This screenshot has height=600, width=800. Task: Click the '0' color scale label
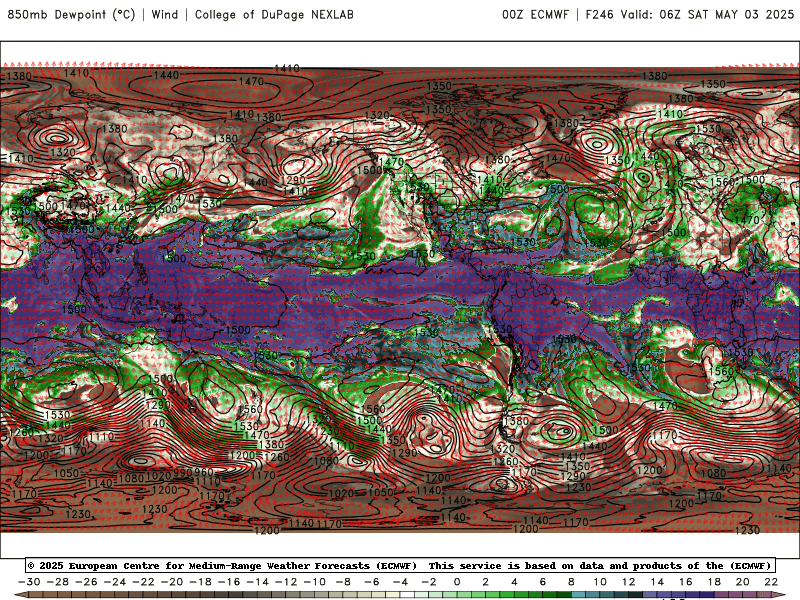(457, 582)
